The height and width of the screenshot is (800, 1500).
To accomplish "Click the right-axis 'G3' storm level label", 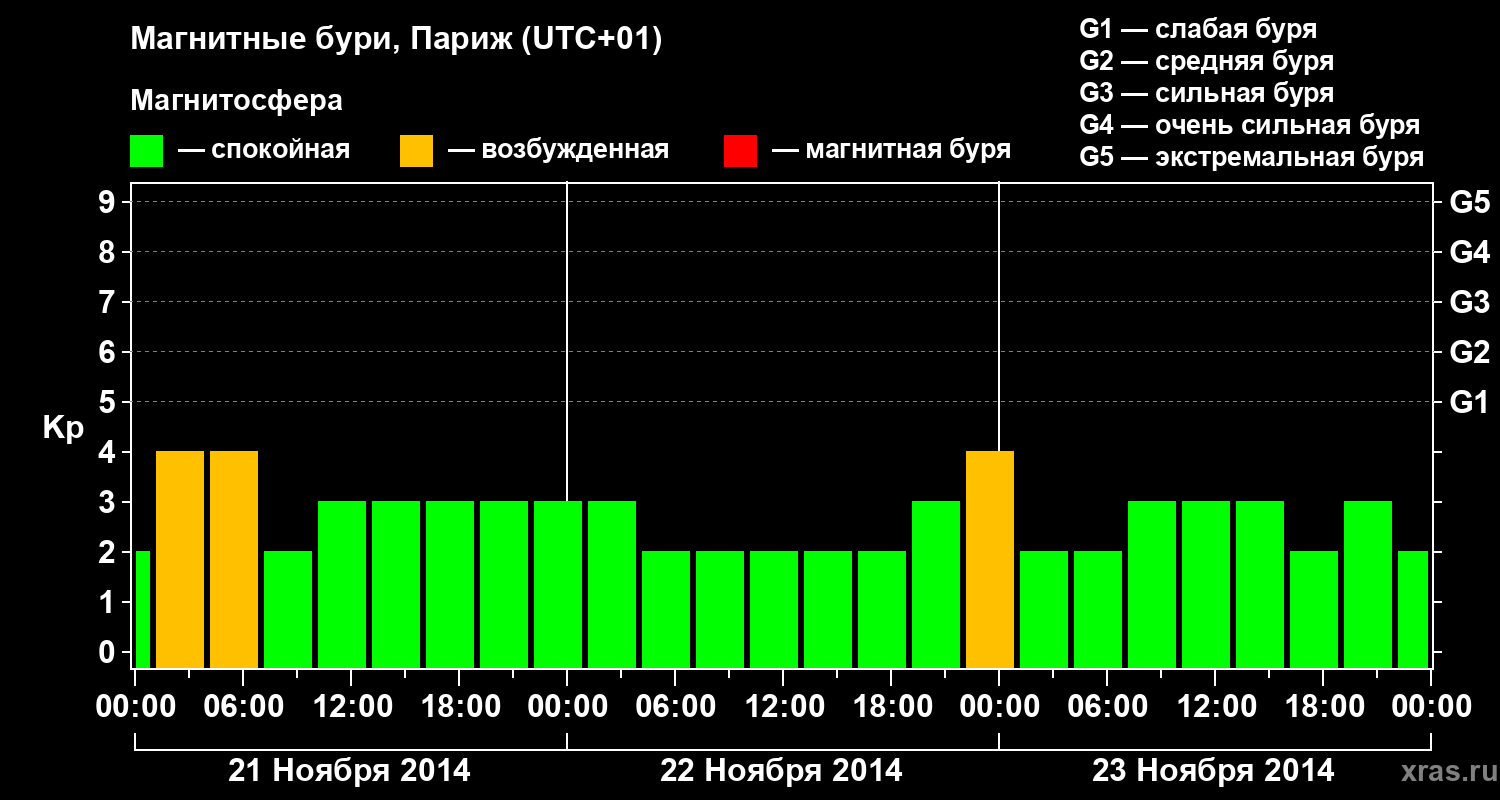I will click(x=1469, y=303).
